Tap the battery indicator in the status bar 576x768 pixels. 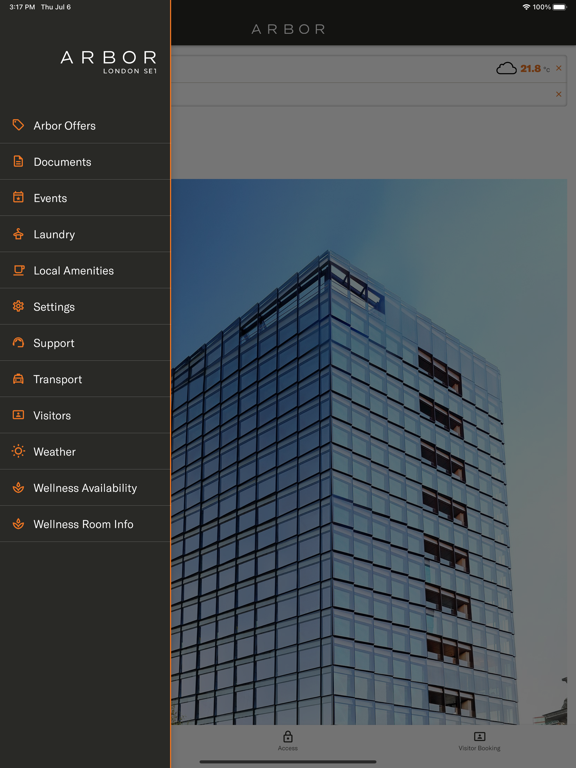(x=560, y=7)
